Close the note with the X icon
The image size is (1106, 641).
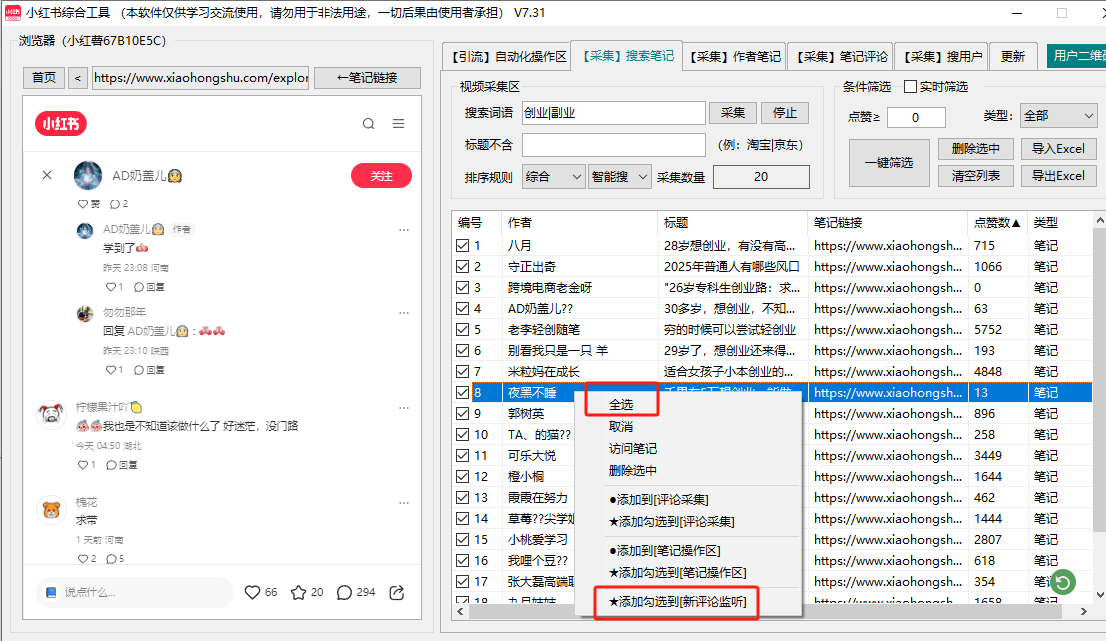pos(47,175)
